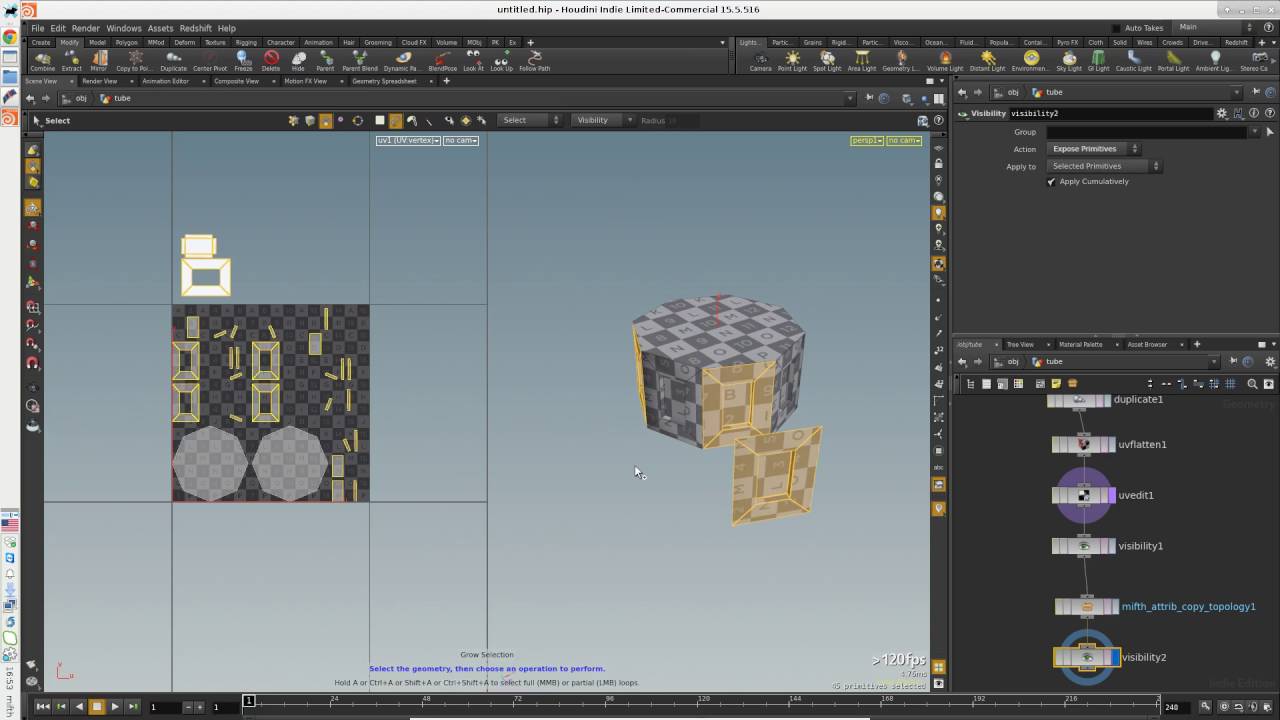Open the Redshift menu
This screenshot has height=720, width=1280.
tap(196, 28)
